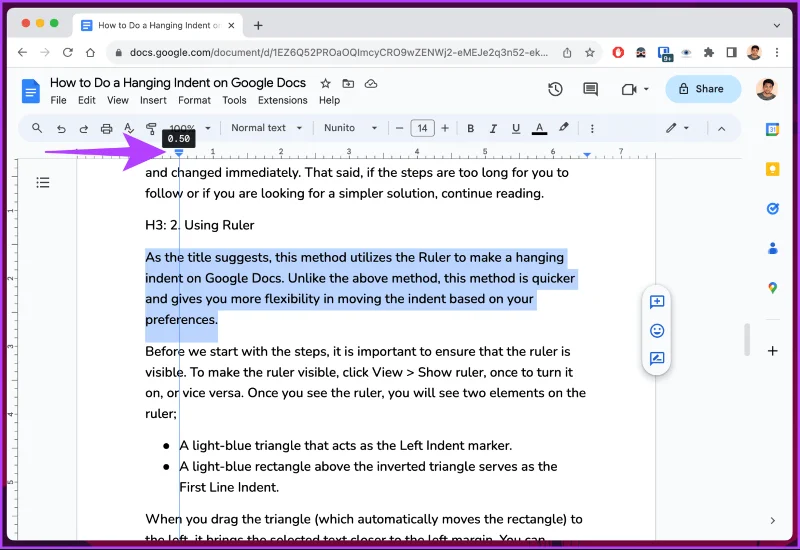Click the left indent marker on ruler

click(179, 153)
